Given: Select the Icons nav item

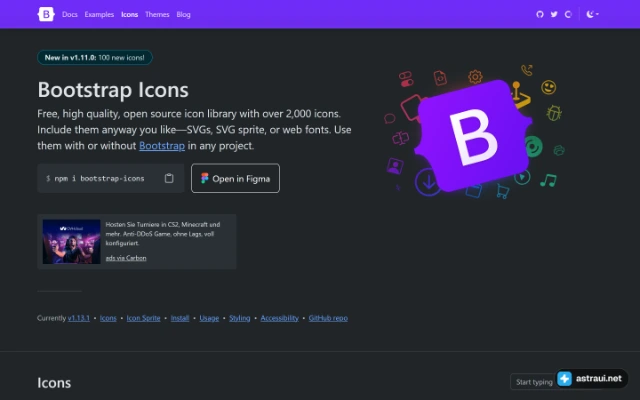Looking at the screenshot, I should (x=129, y=14).
